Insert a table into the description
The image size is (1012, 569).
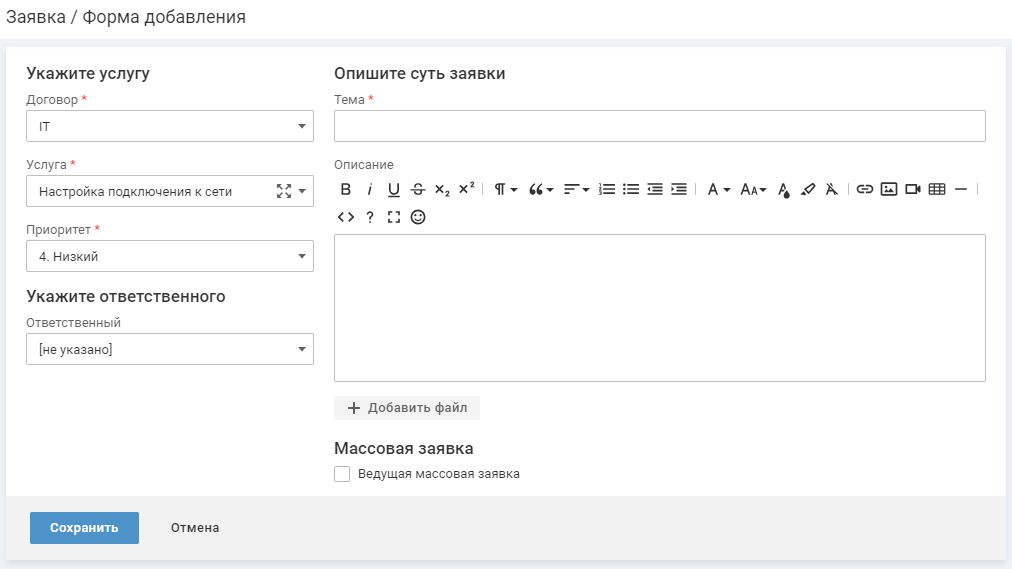(937, 189)
